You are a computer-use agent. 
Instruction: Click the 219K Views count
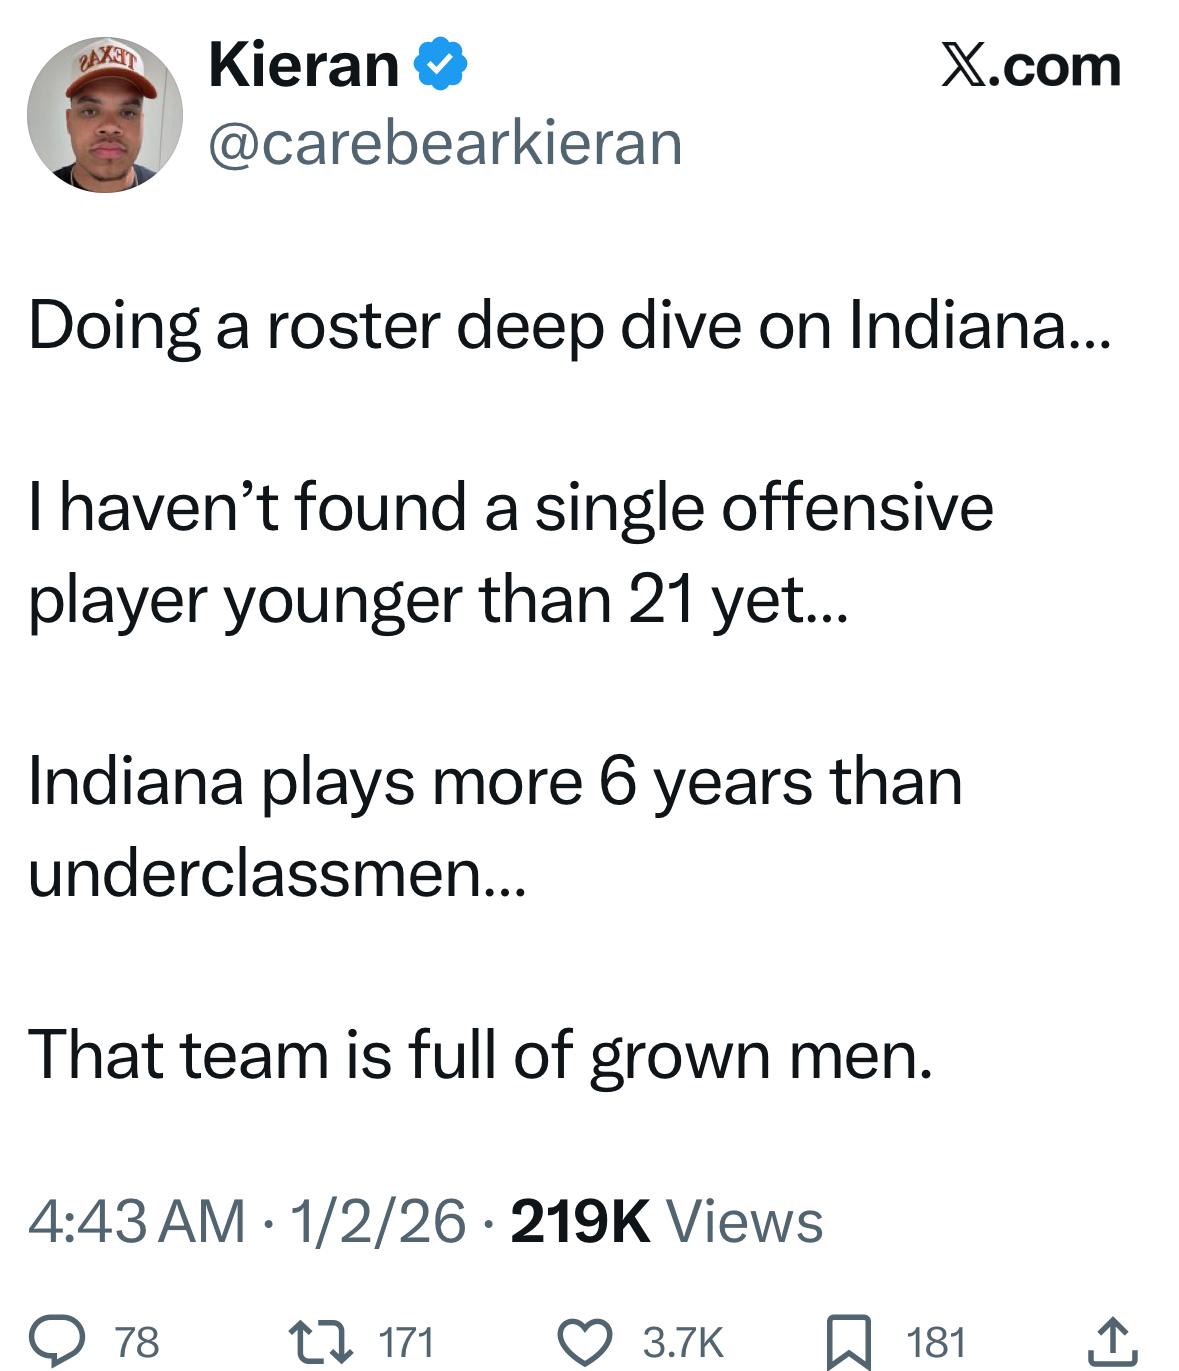[x=666, y=1222]
